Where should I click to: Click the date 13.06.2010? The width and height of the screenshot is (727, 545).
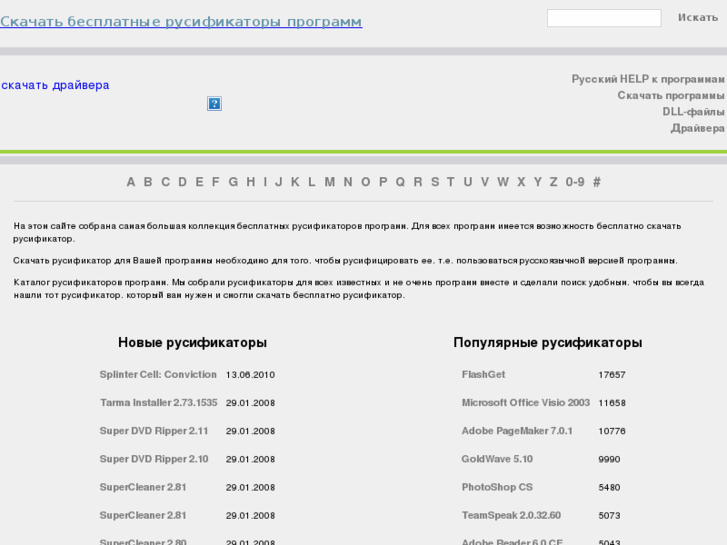(x=250, y=375)
